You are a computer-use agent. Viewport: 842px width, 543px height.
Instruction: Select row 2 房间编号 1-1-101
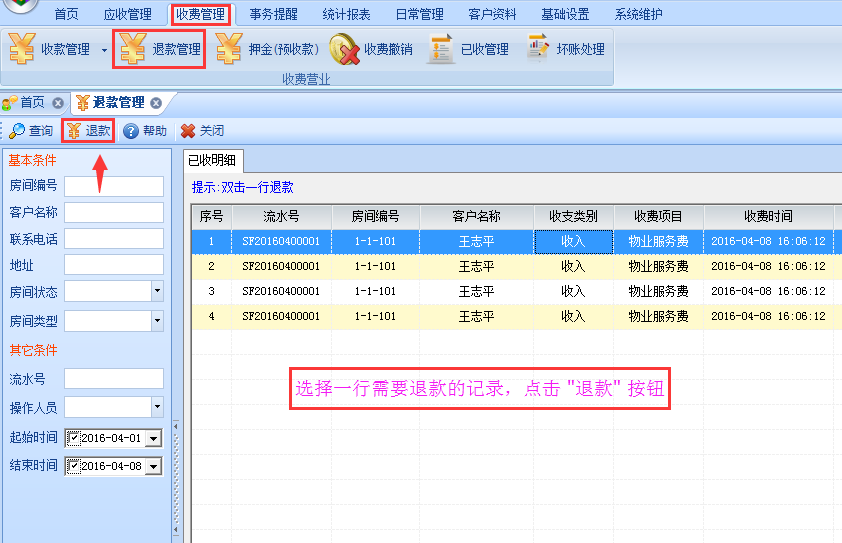click(x=375, y=266)
